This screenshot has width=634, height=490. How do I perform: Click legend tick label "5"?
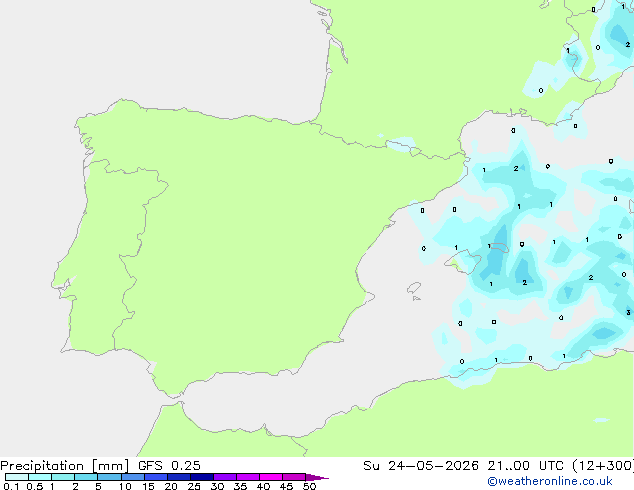point(98,486)
